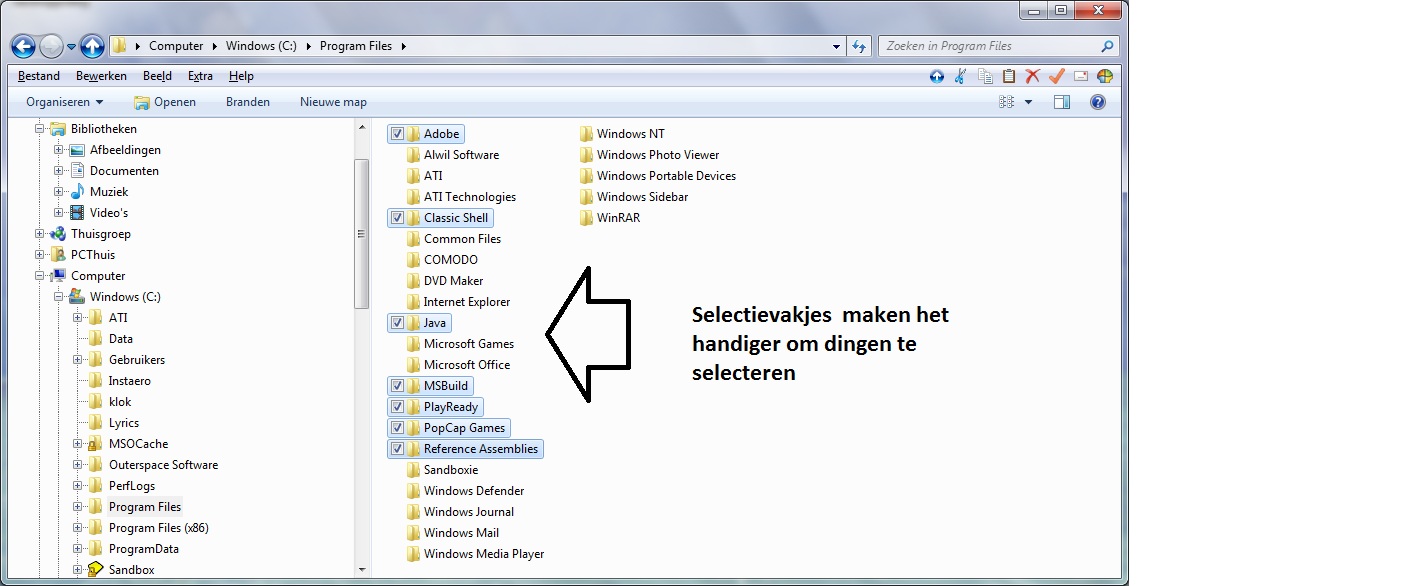This screenshot has height=586, width=1406.
Task: Uncheck the MSBuild folder checkbox
Action: click(x=397, y=386)
